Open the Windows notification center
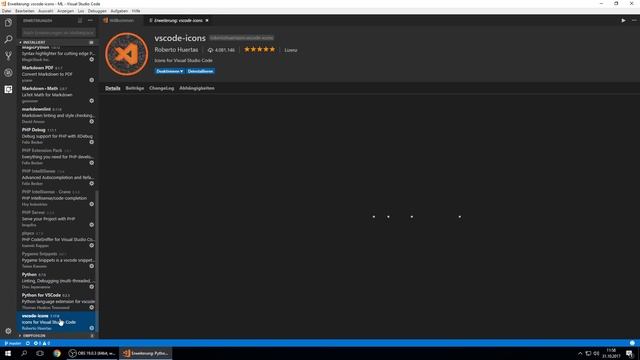This screenshot has height=360, width=640. (x=630, y=353)
